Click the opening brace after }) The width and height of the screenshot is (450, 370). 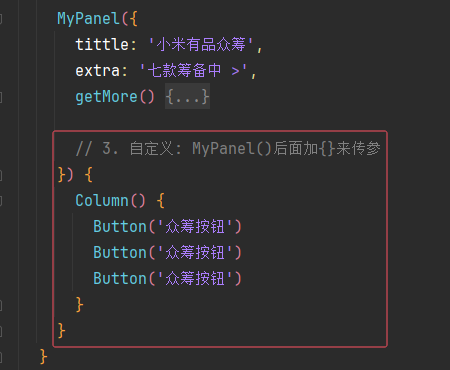point(88,175)
